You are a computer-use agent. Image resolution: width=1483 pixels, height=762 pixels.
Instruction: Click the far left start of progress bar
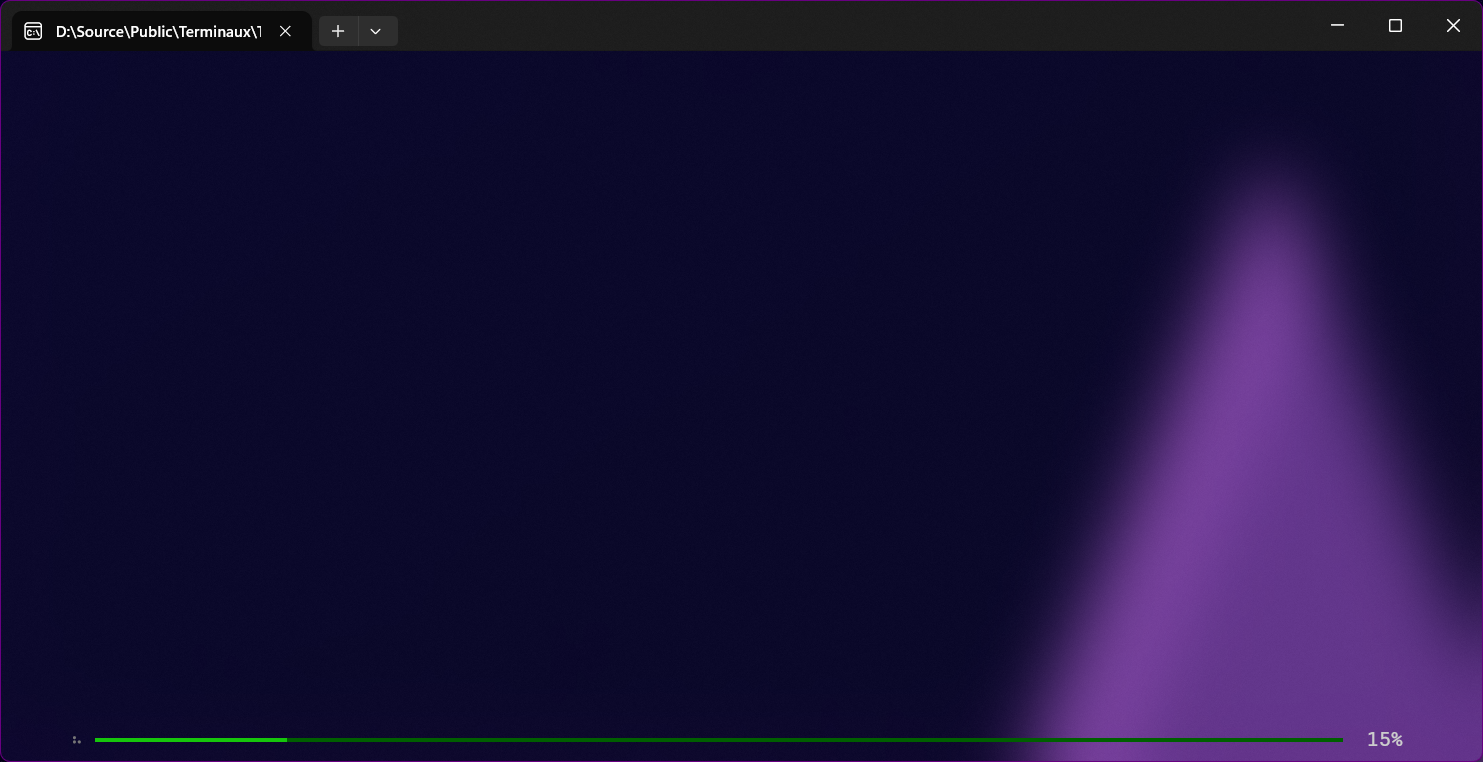coord(97,740)
